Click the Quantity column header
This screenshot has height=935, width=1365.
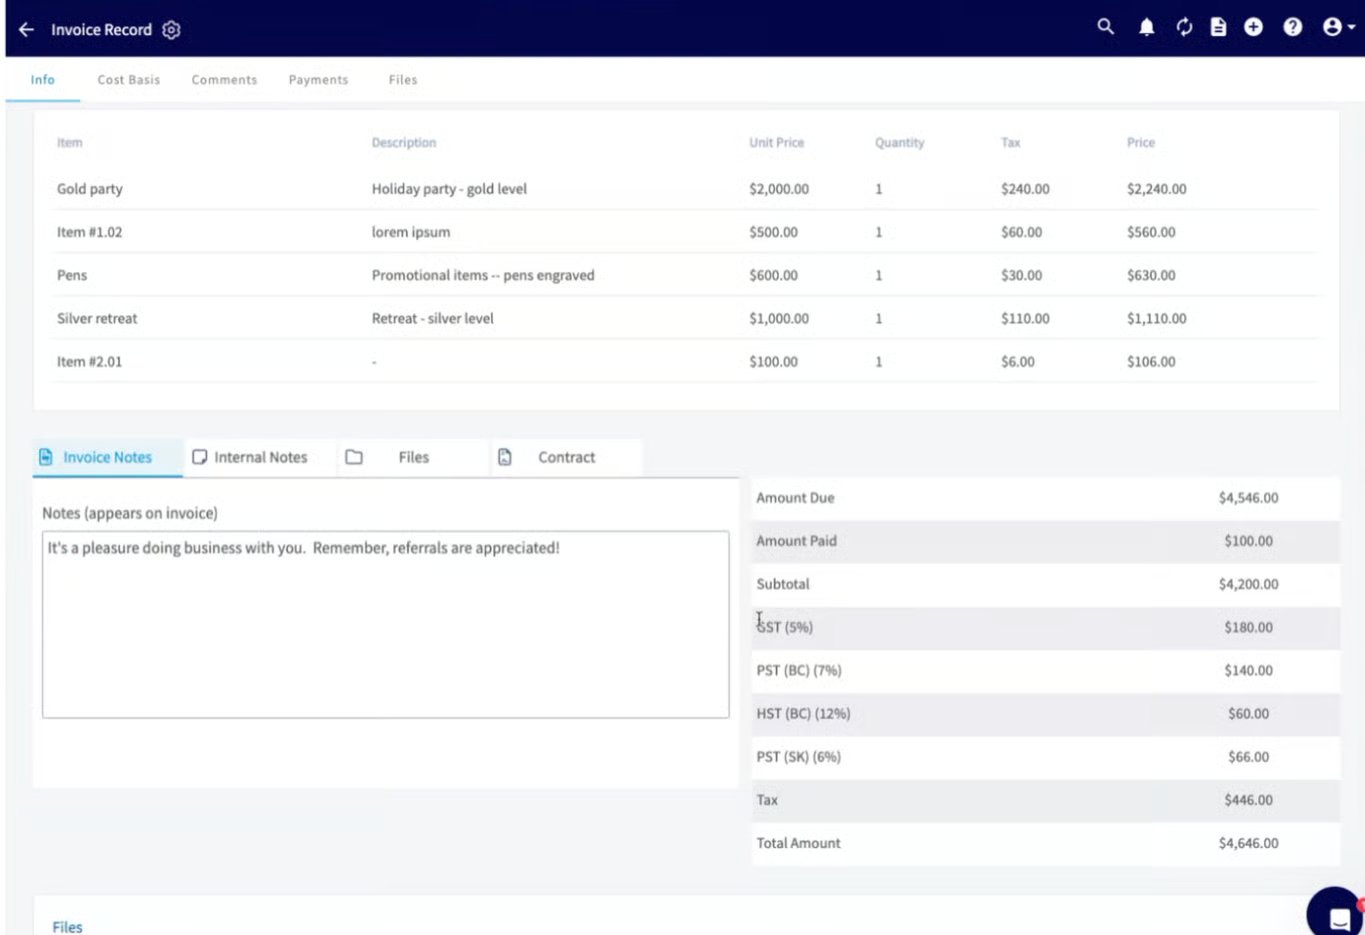tap(900, 143)
